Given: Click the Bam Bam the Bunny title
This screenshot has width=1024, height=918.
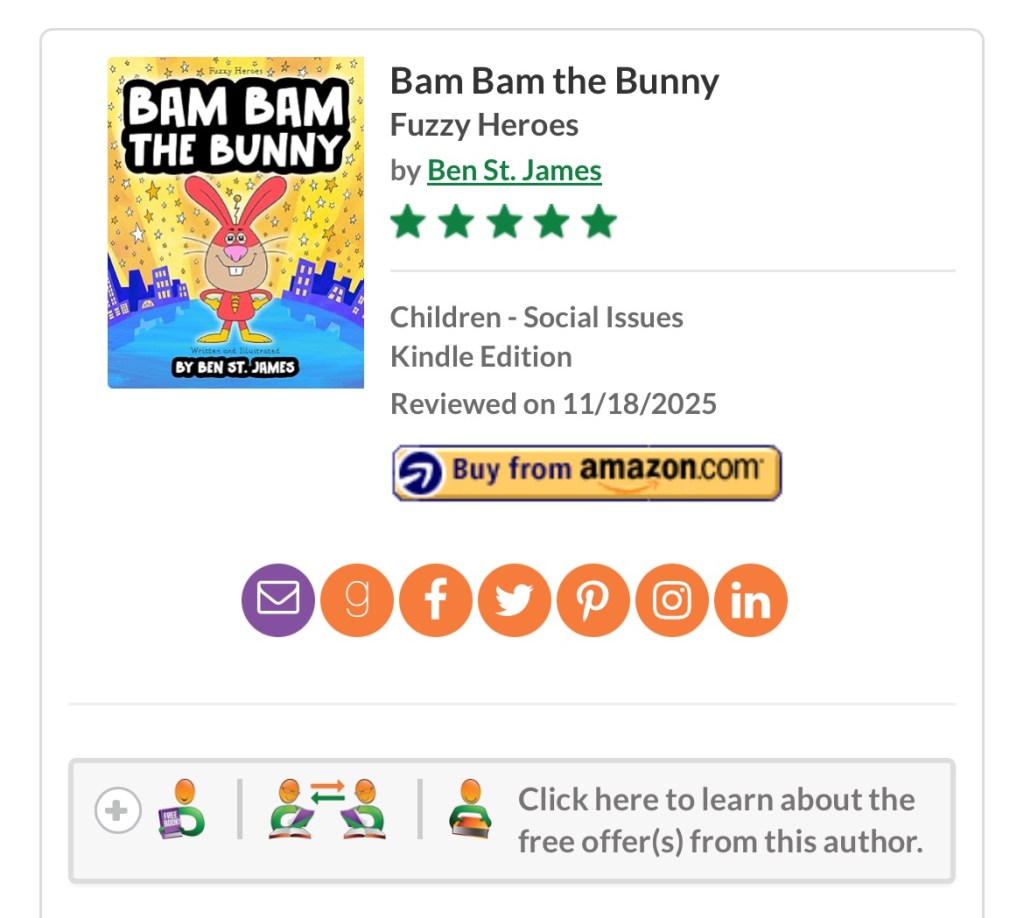Looking at the screenshot, I should coord(554,81).
